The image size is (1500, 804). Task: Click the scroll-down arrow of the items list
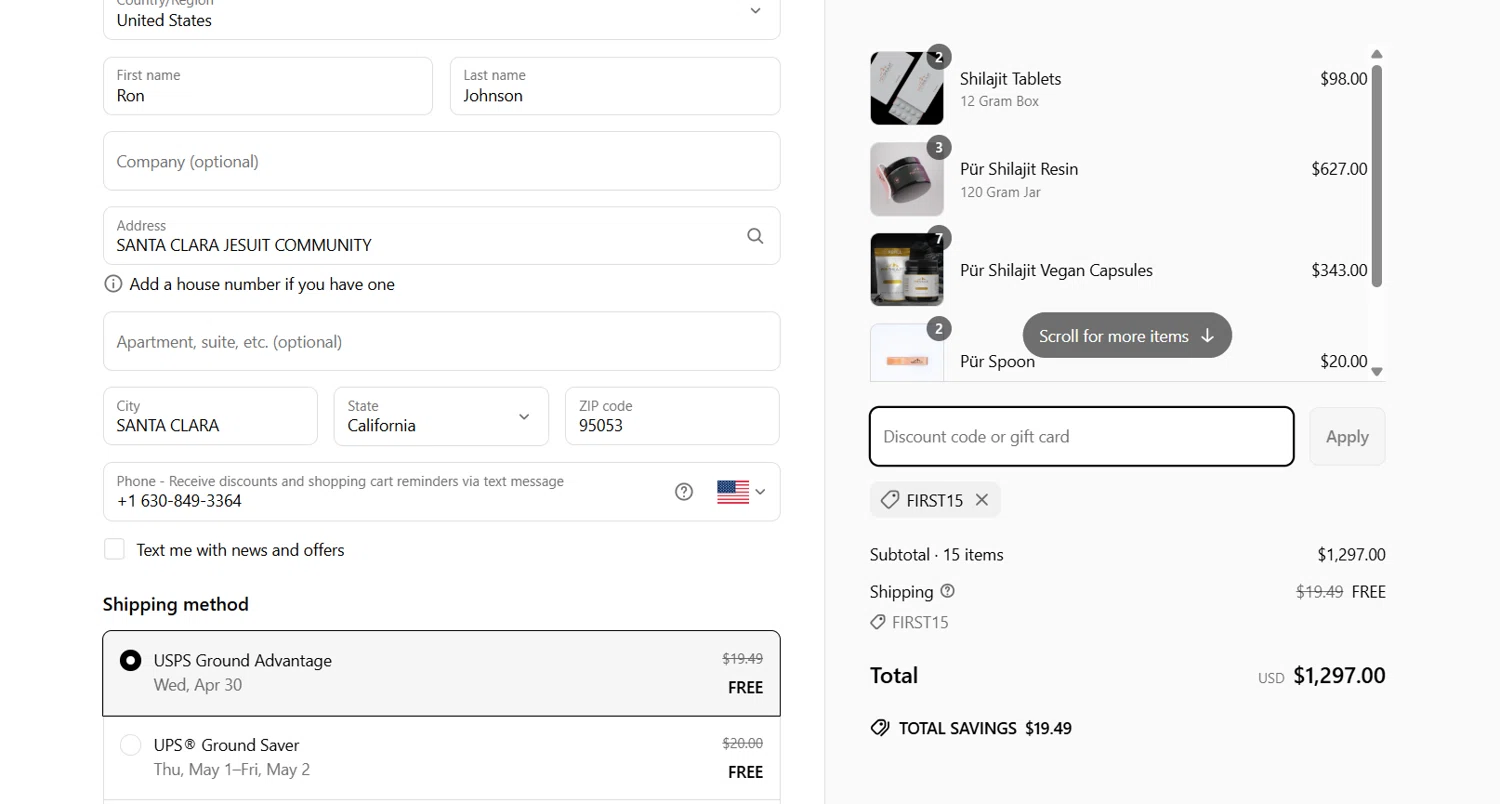click(1377, 371)
